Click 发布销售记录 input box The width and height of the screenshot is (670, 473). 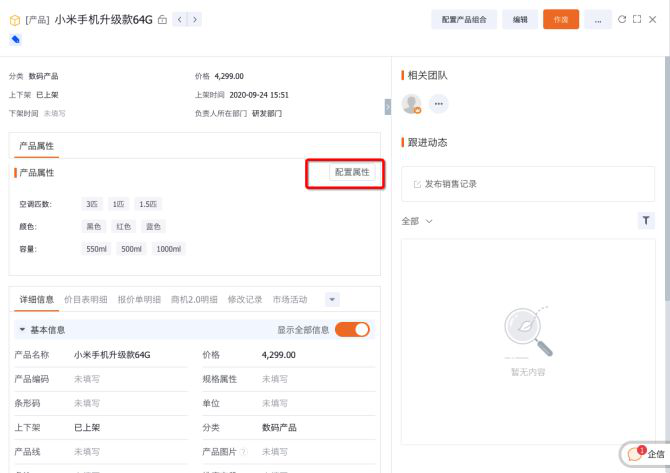[x=528, y=184]
